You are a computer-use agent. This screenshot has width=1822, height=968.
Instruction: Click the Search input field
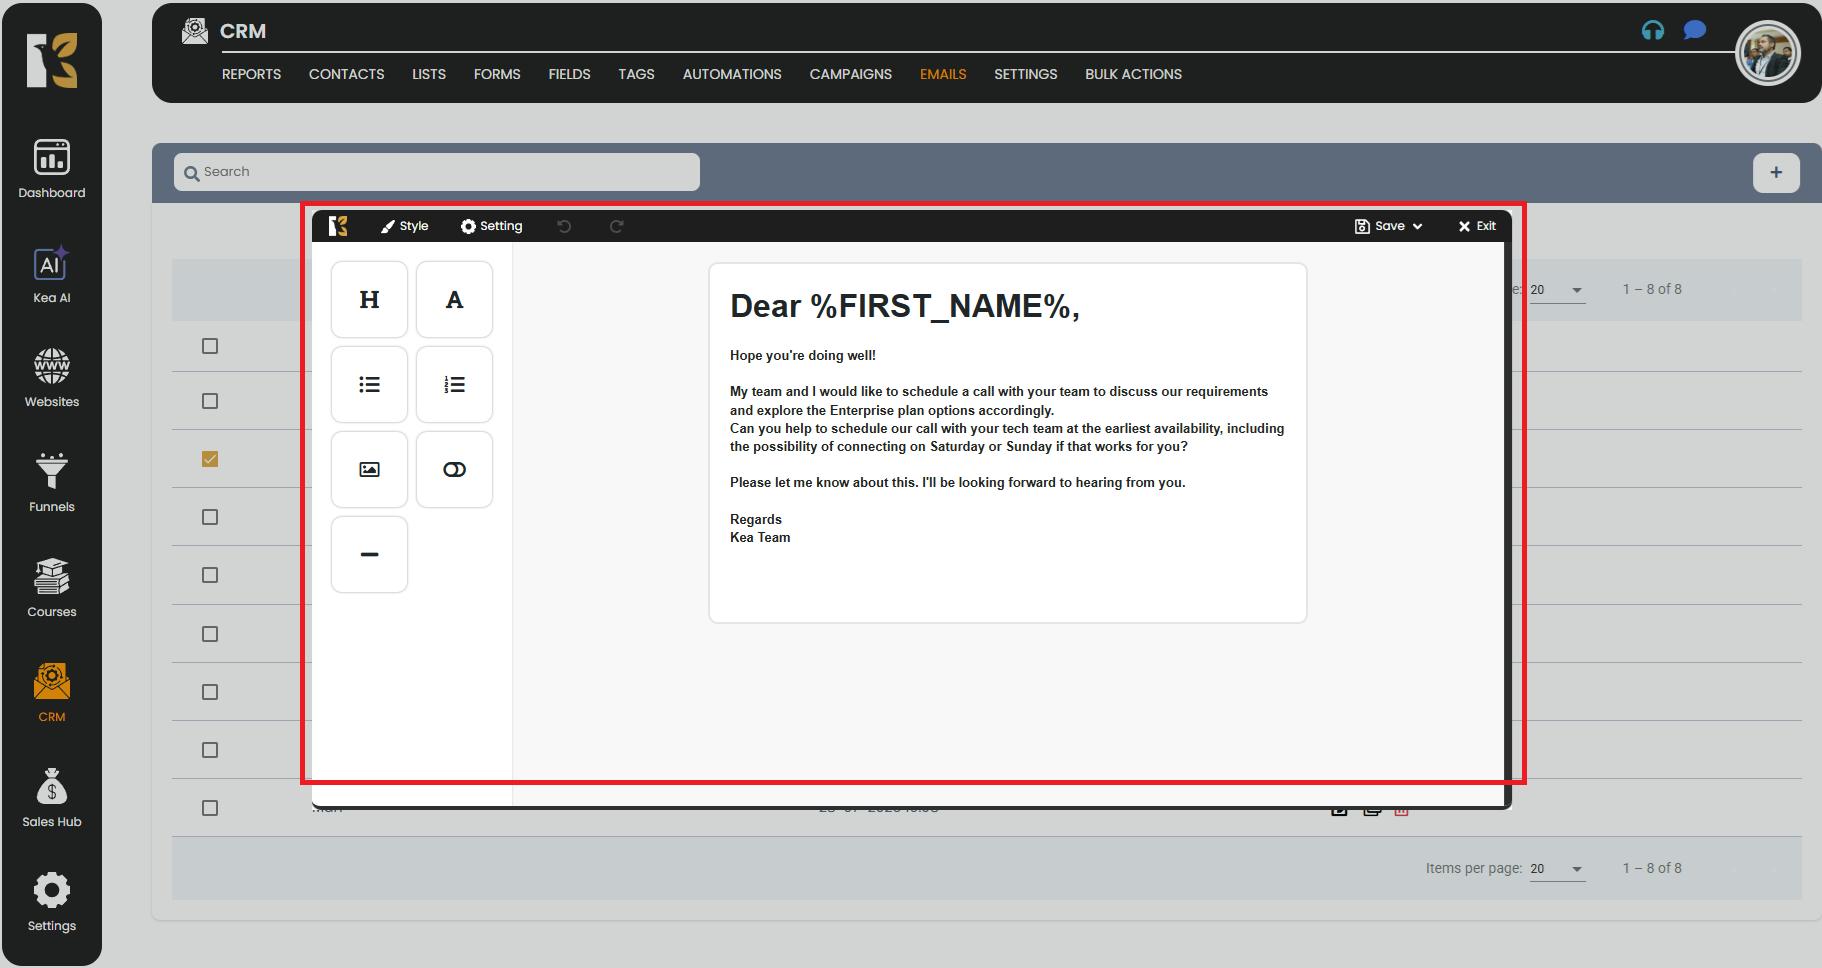point(437,172)
